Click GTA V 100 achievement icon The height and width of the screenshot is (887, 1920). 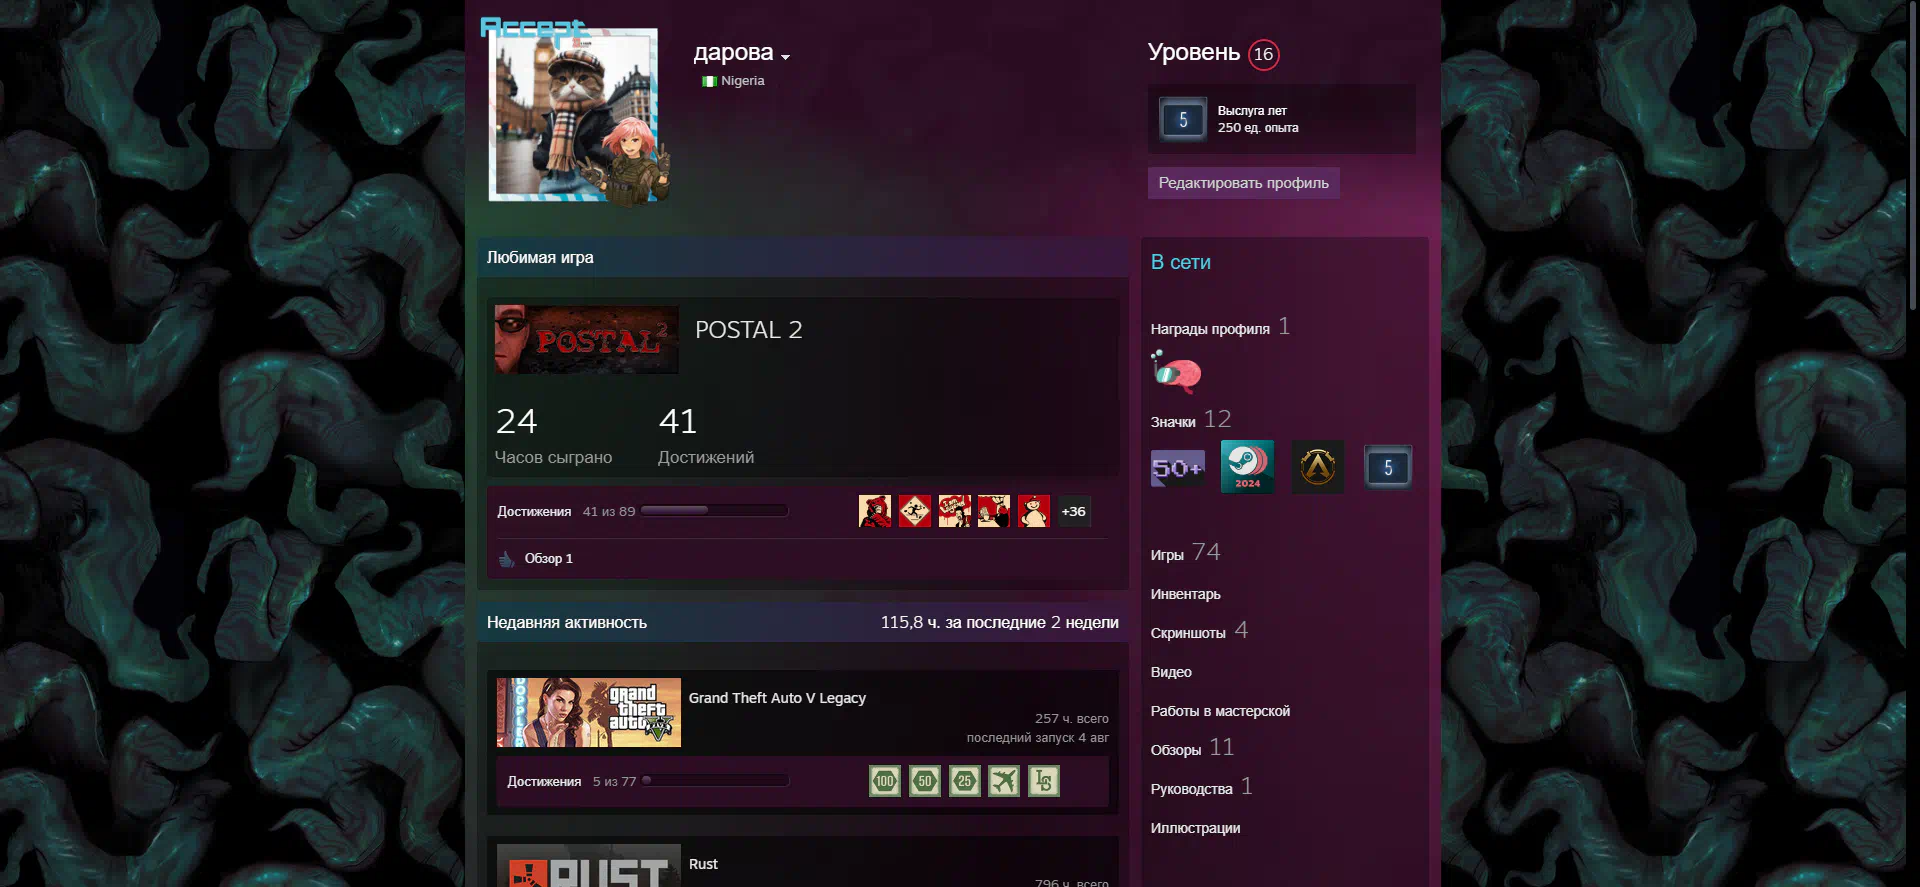tap(885, 781)
